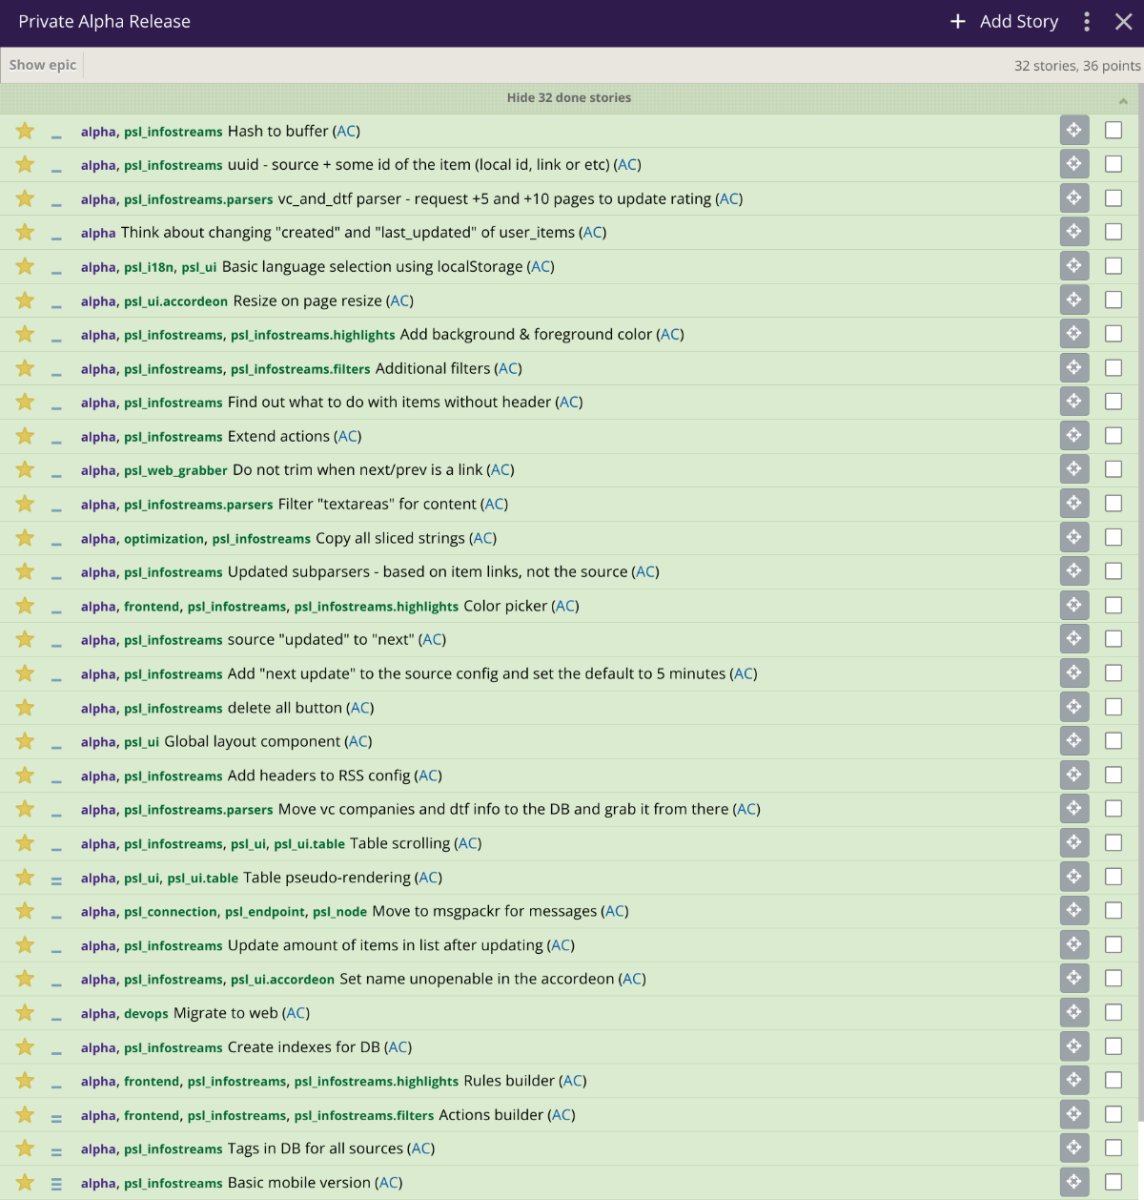
Task: Tick the checkbox for Table scrolling story
Action: coord(1113,843)
